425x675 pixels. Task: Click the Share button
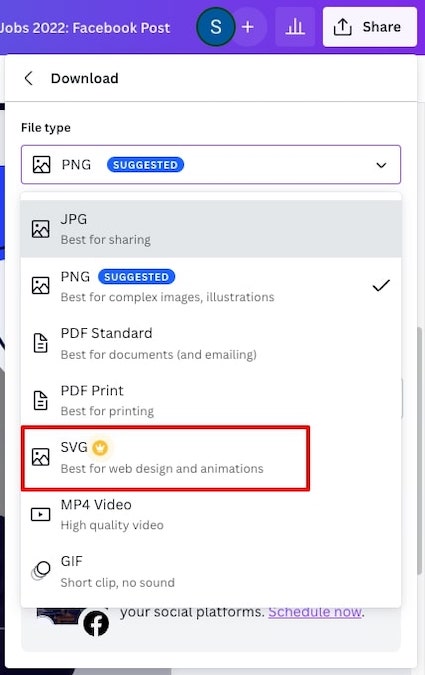370,27
